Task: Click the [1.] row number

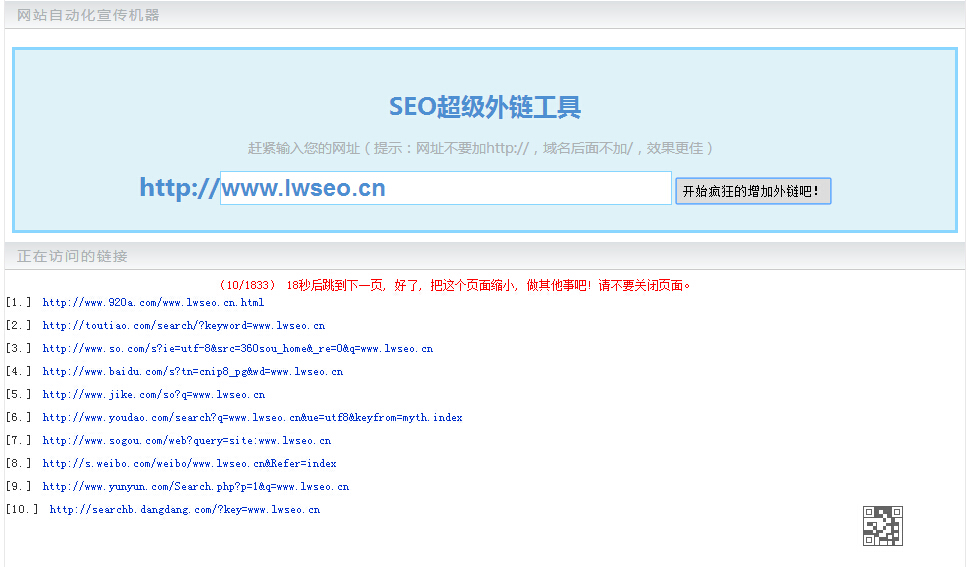Action: [18, 303]
